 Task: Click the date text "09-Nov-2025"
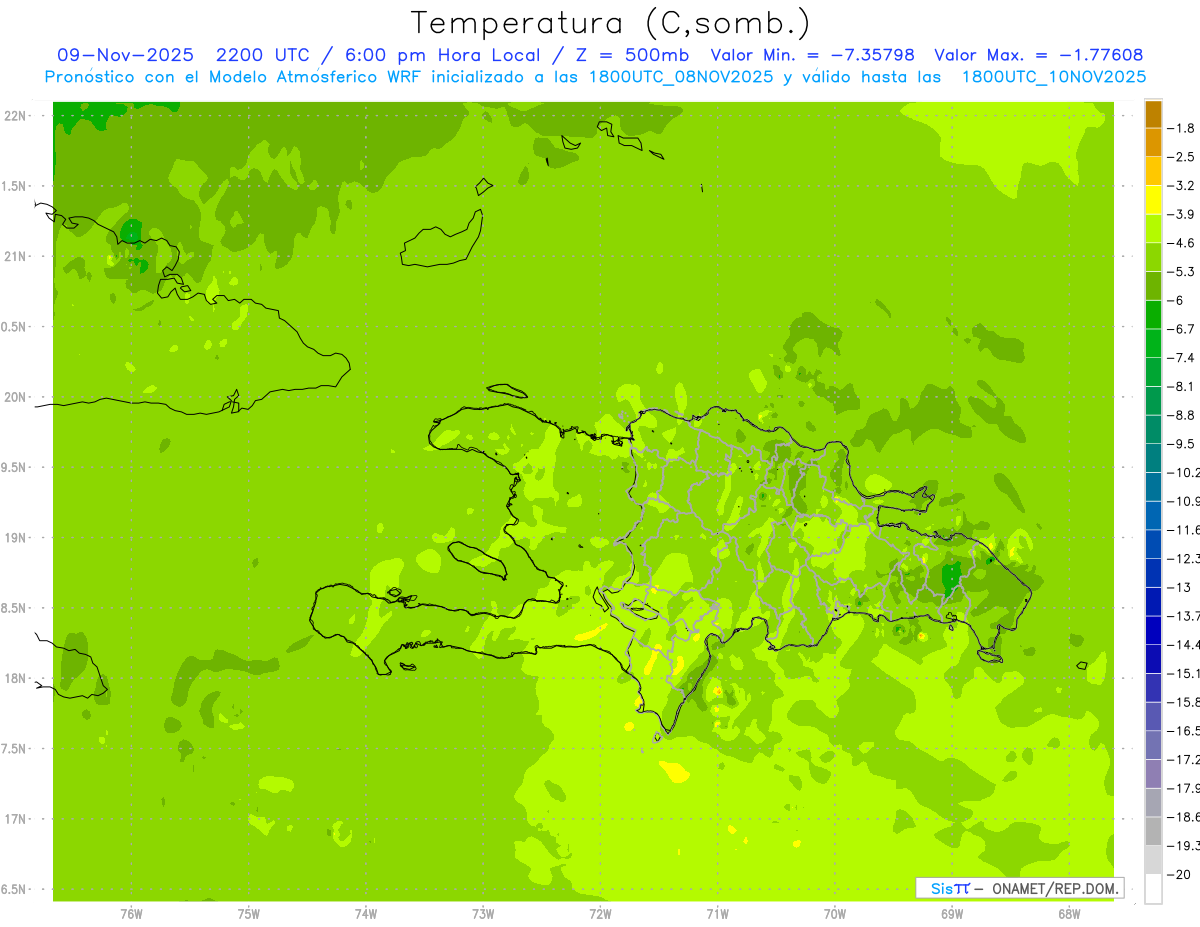pyautogui.click(x=125, y=55)
